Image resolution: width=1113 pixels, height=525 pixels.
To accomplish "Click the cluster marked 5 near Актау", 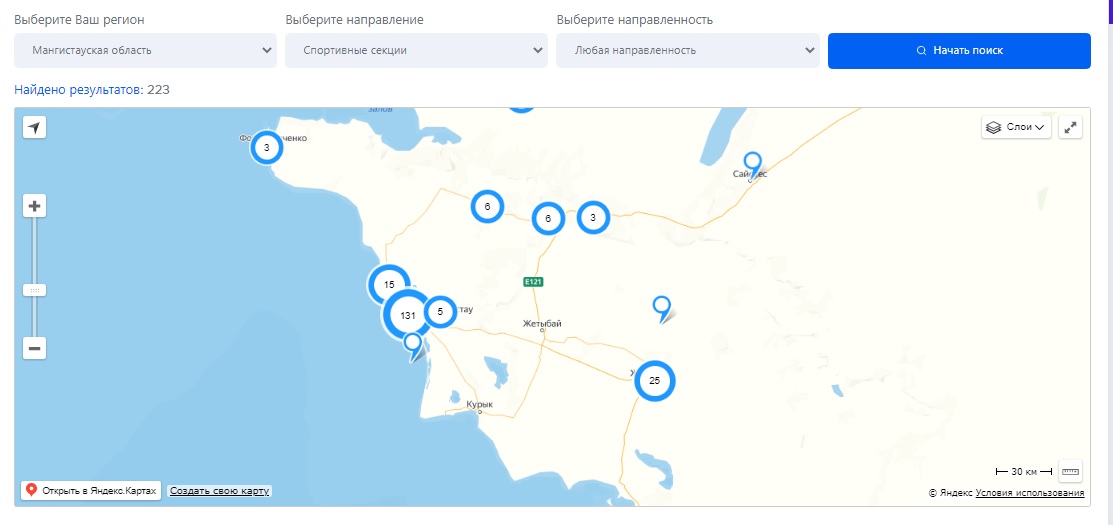I will click(x=440, y=312).
